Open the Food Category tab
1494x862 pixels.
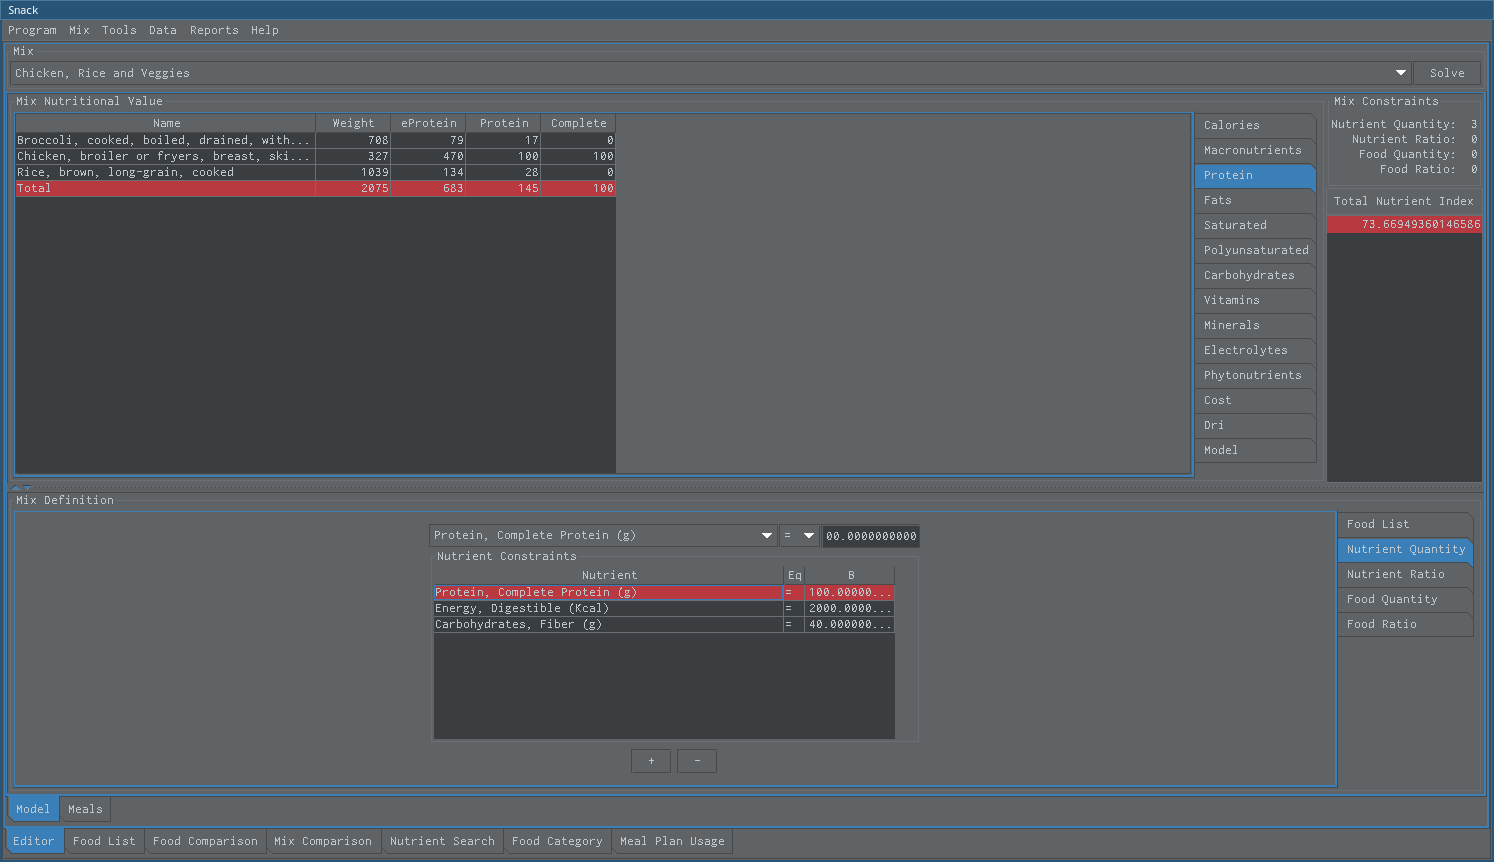tap(557, 841)
